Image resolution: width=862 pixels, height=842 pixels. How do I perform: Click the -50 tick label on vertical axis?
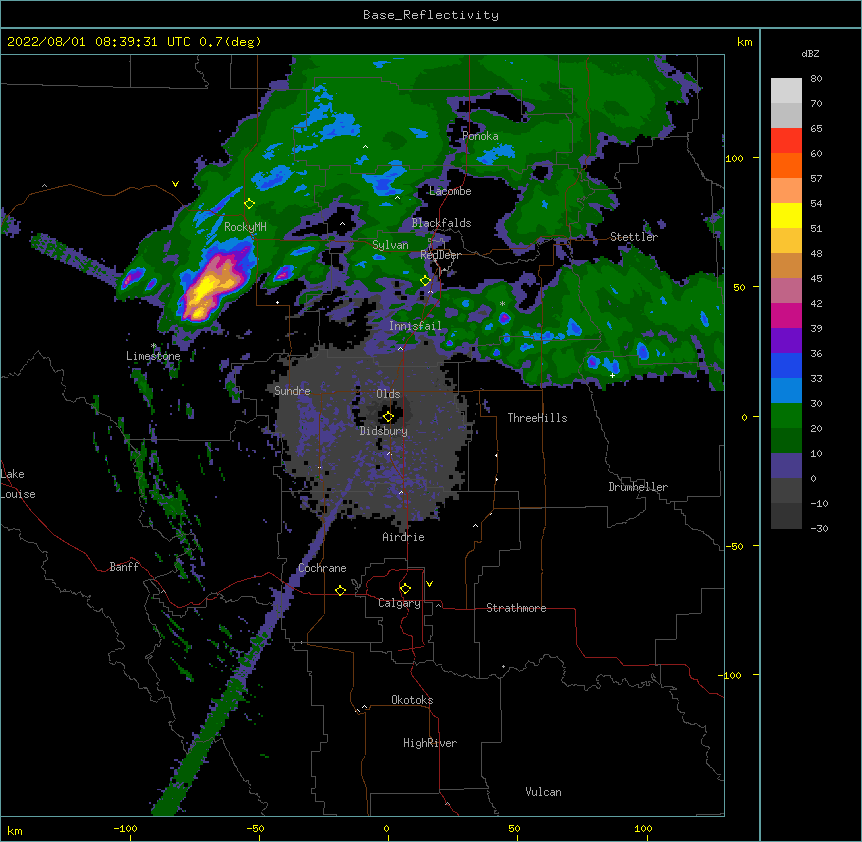[734, 546]
